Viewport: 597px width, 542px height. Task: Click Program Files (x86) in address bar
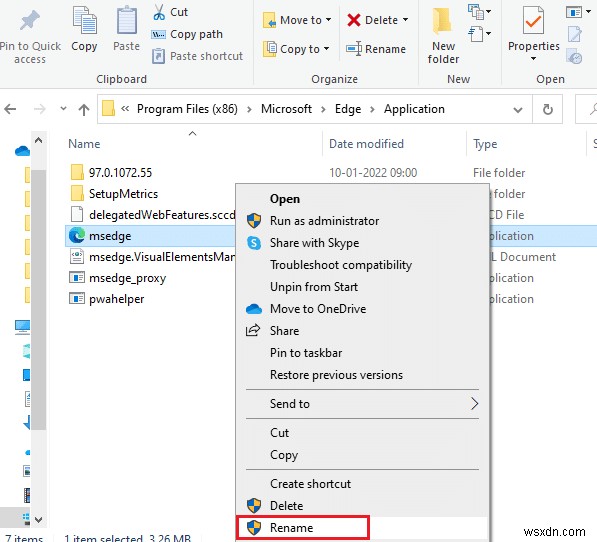click(187, 109)
